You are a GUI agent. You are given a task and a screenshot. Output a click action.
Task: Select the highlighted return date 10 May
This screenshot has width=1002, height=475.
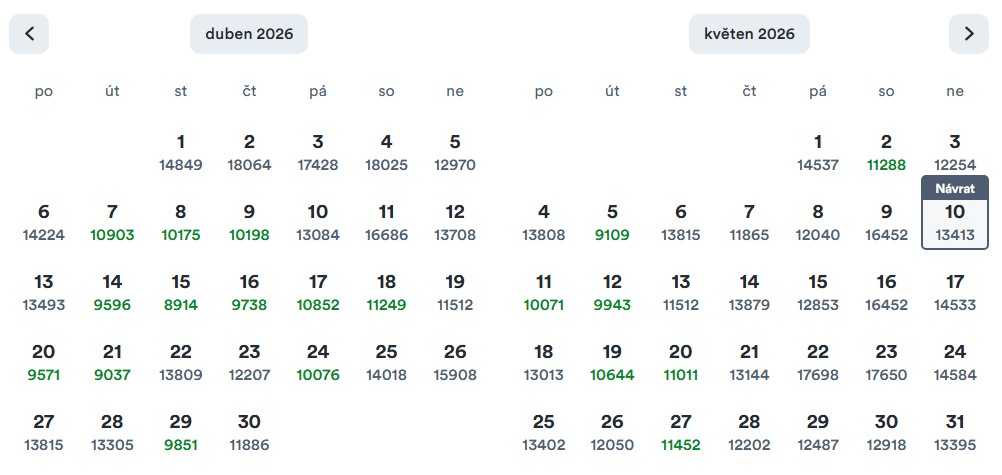point(955,223)
